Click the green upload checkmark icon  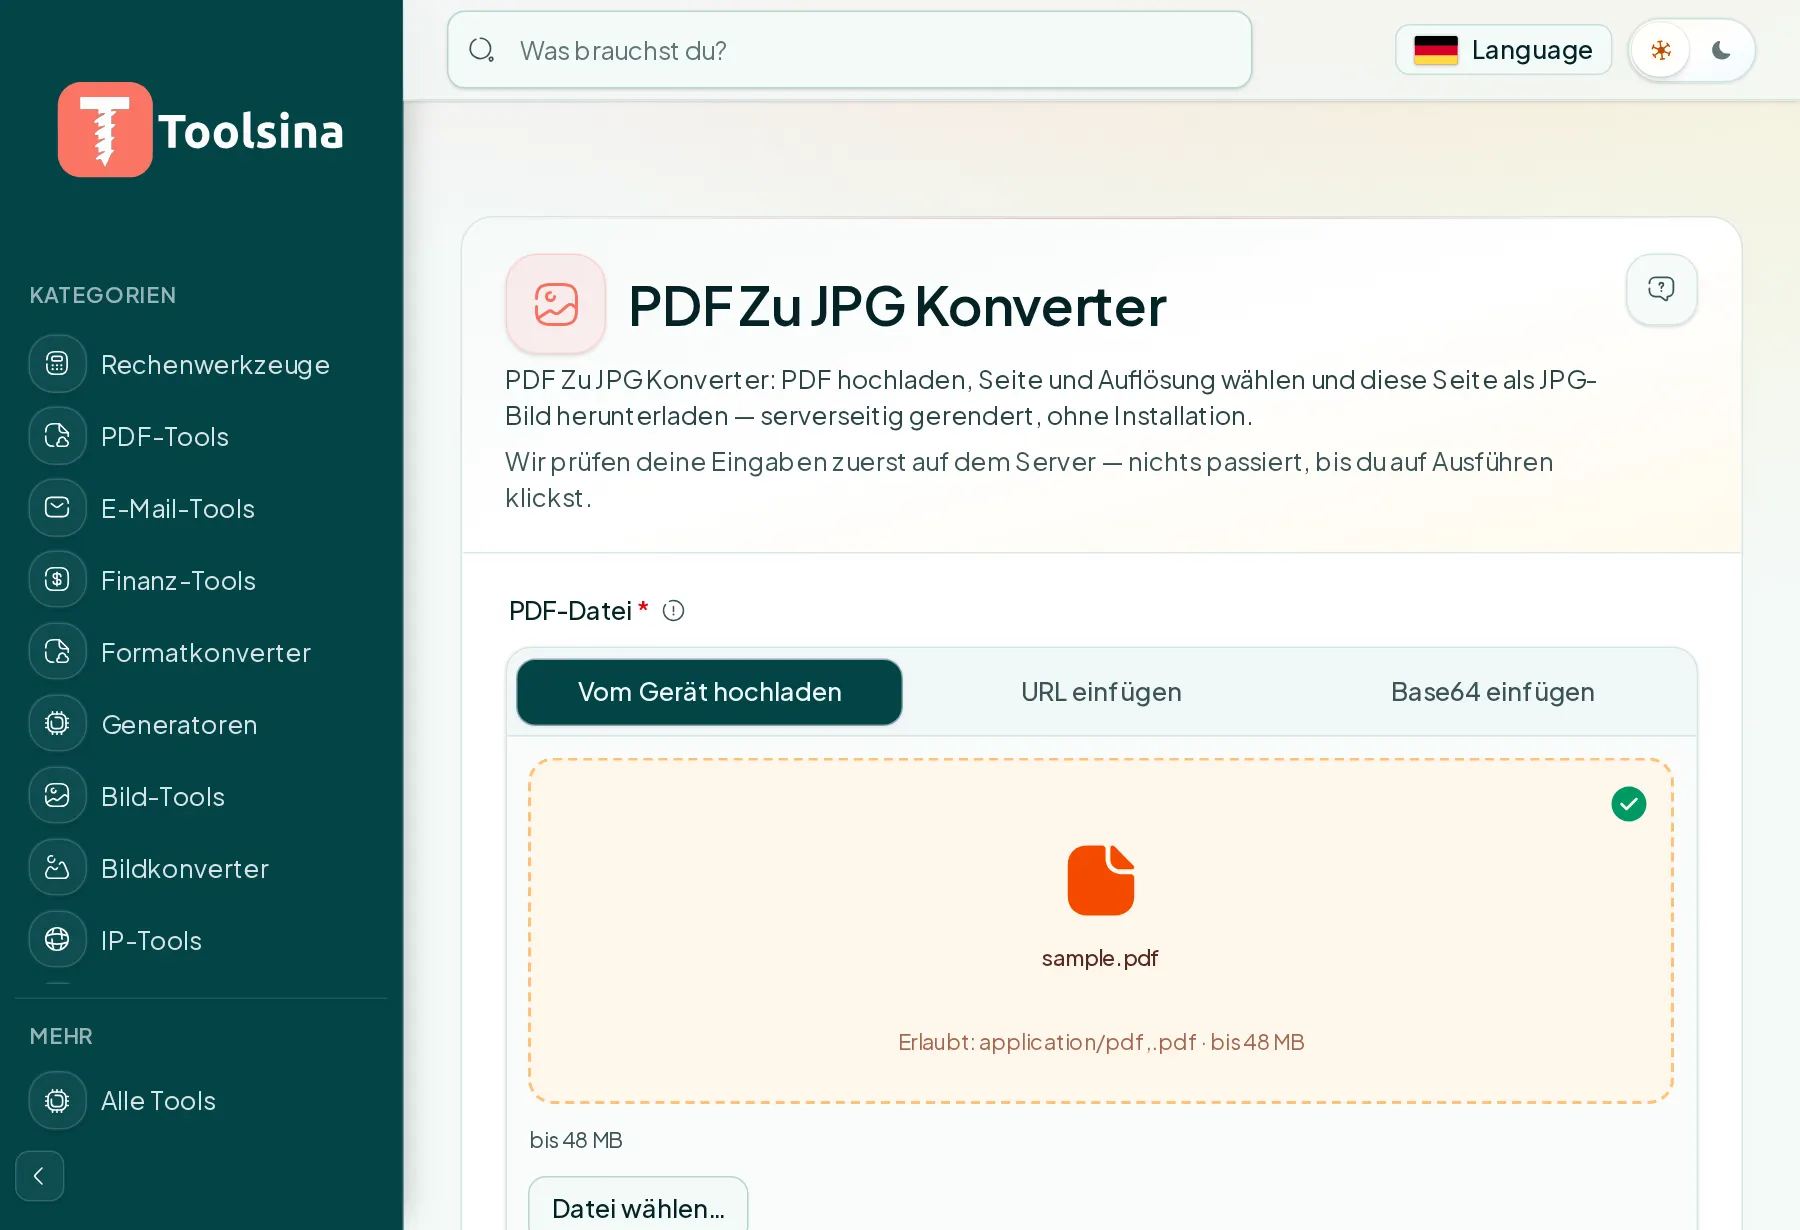pyautogui.click(x=1629, y=804)
